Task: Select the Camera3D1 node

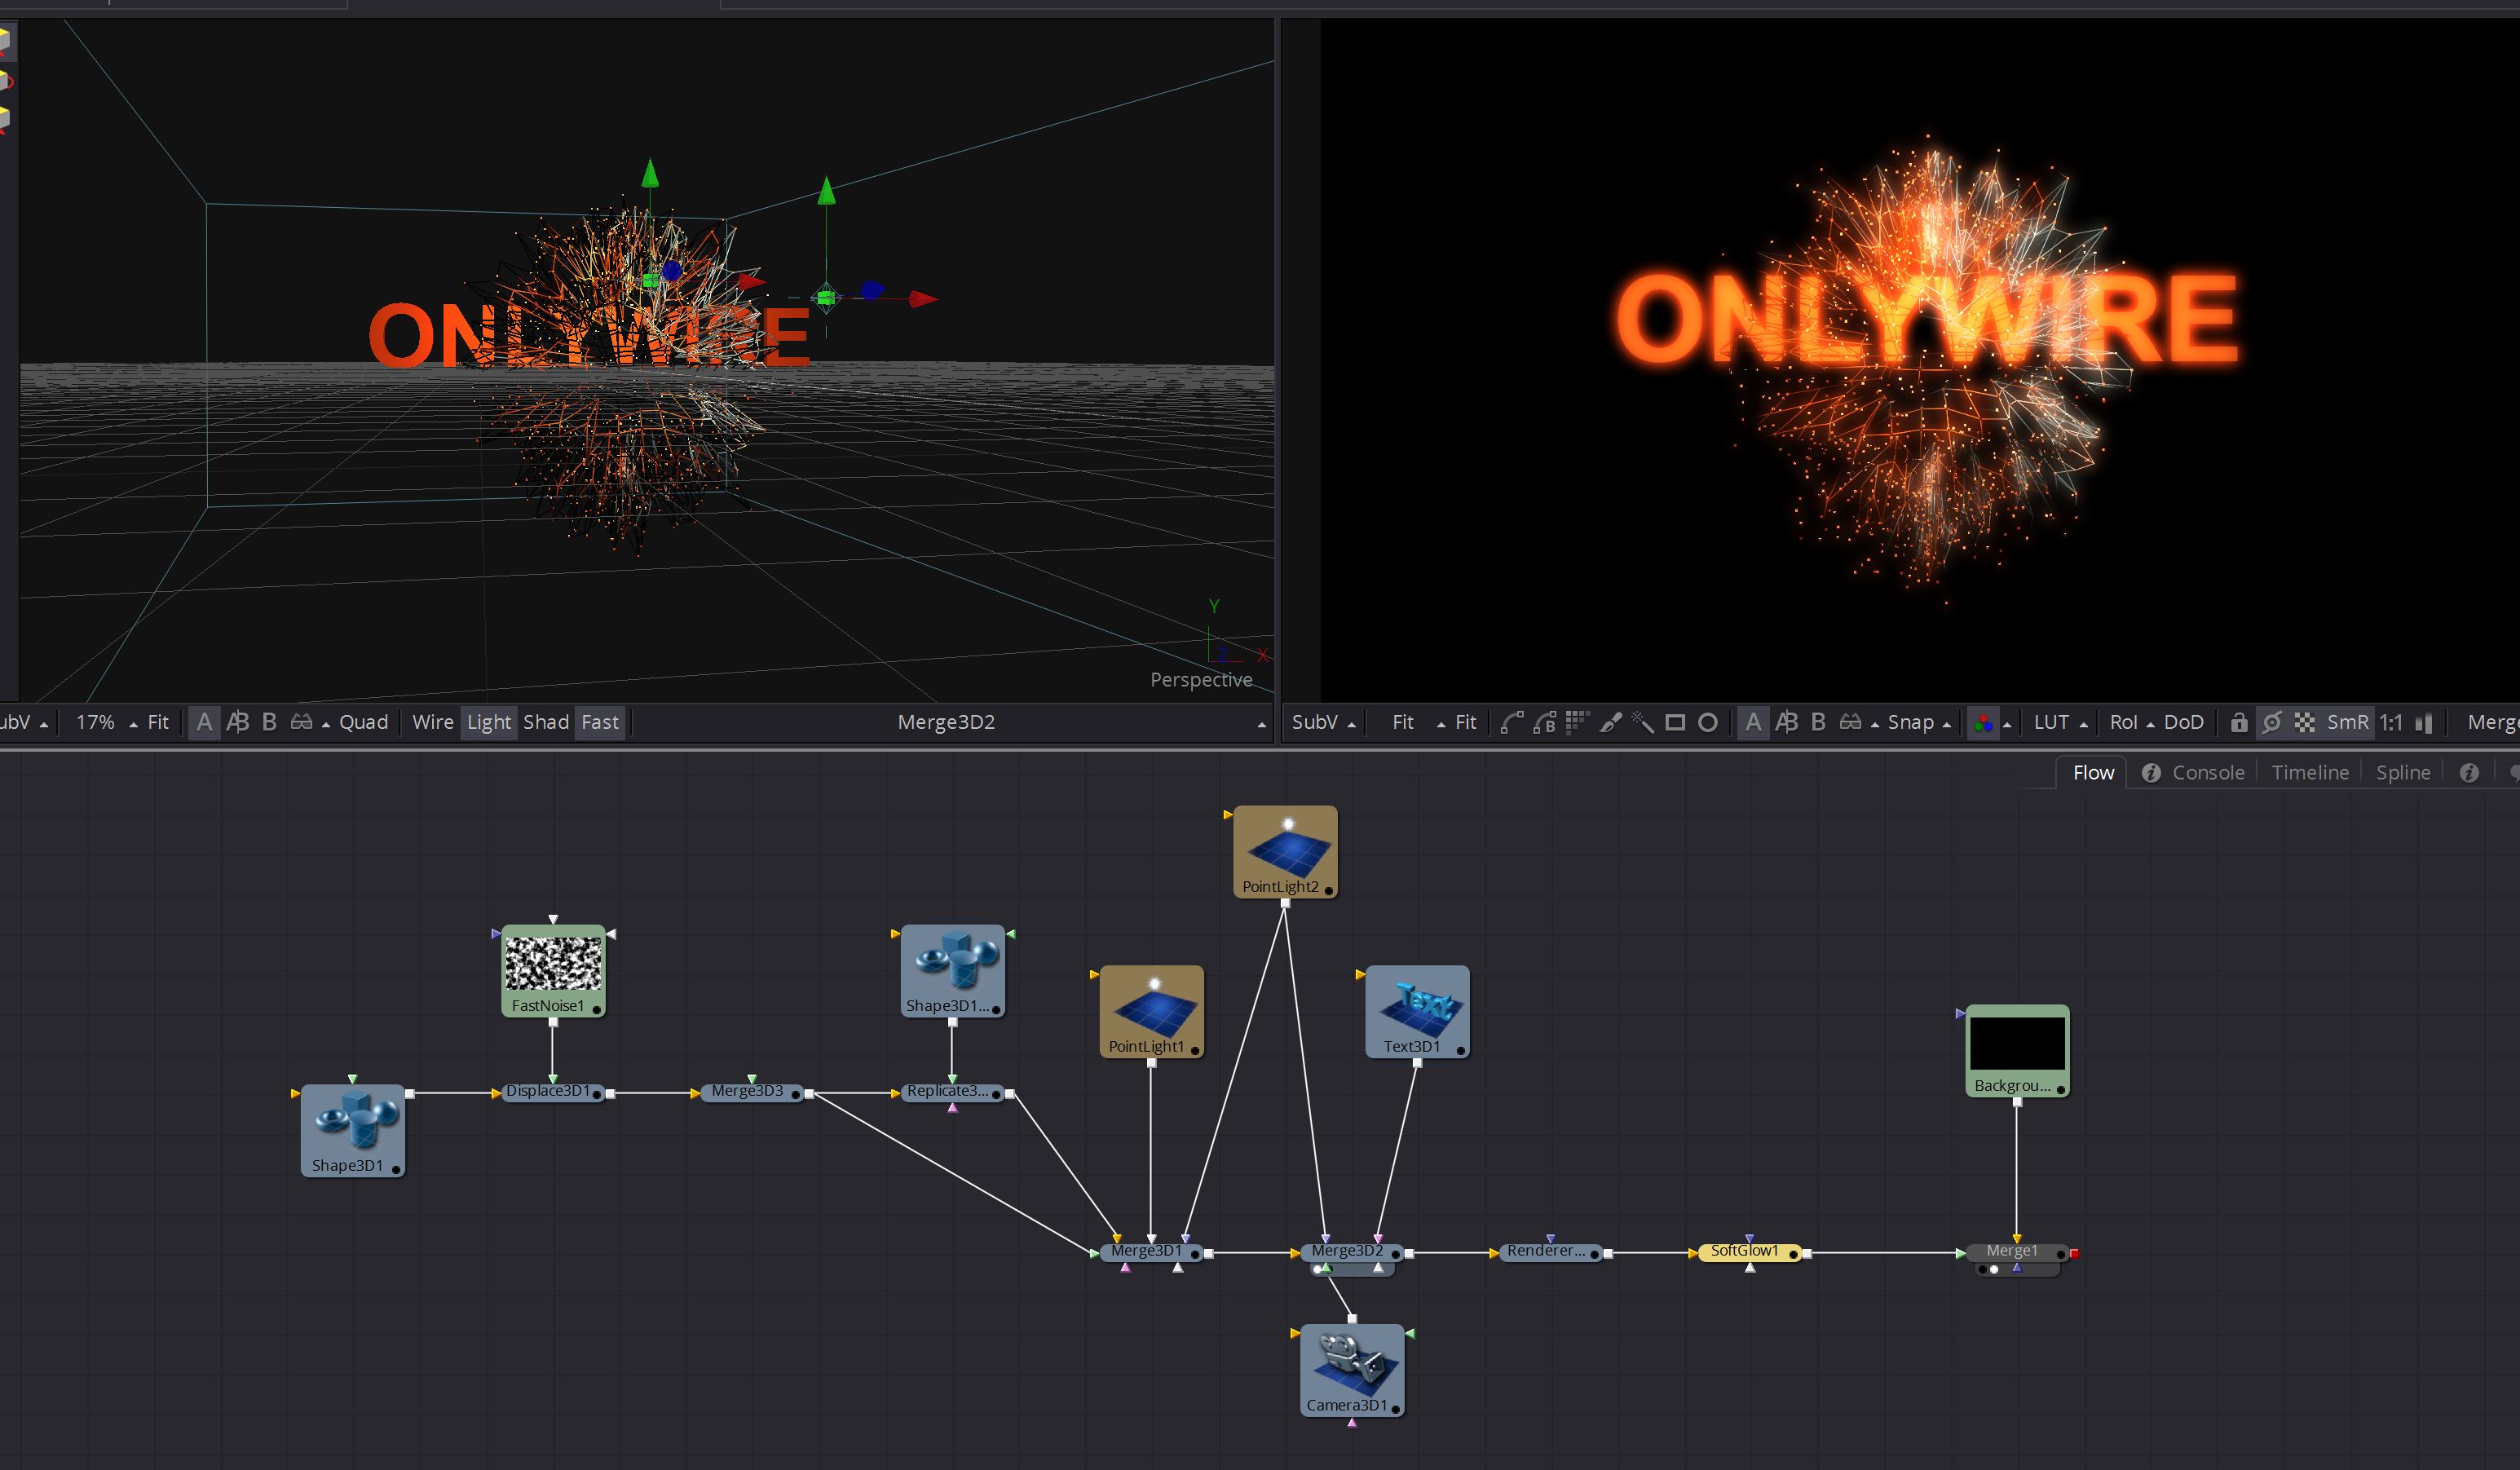Action: (1352, 1370)
